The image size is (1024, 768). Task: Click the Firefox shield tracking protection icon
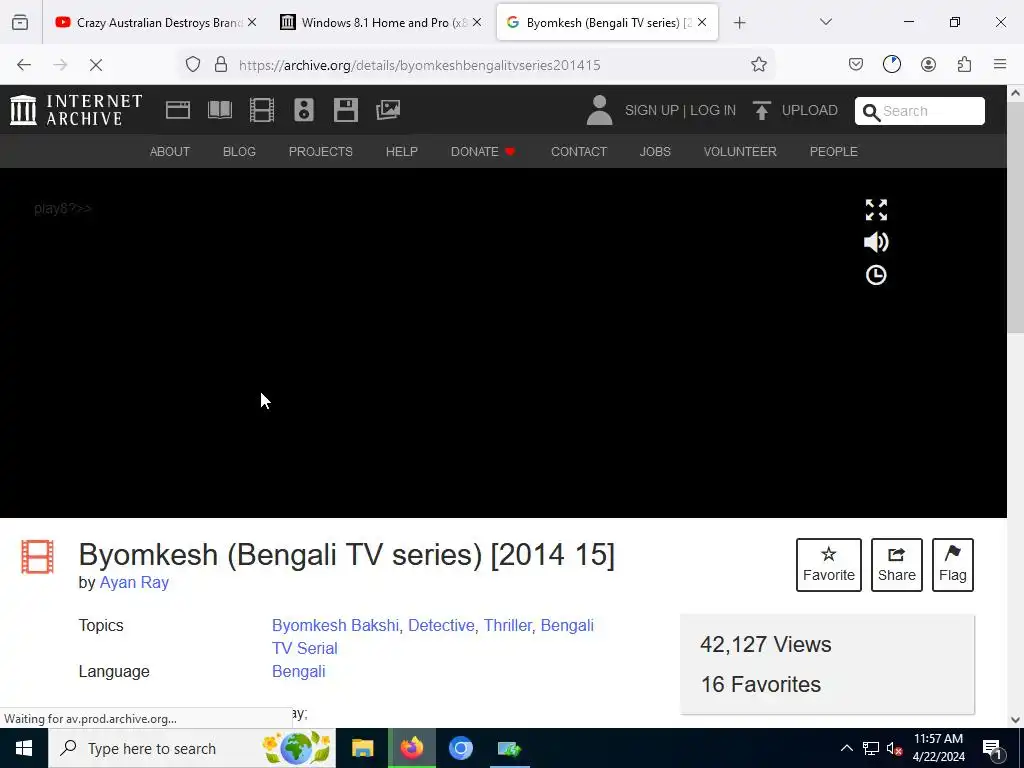tap(193, 65)
